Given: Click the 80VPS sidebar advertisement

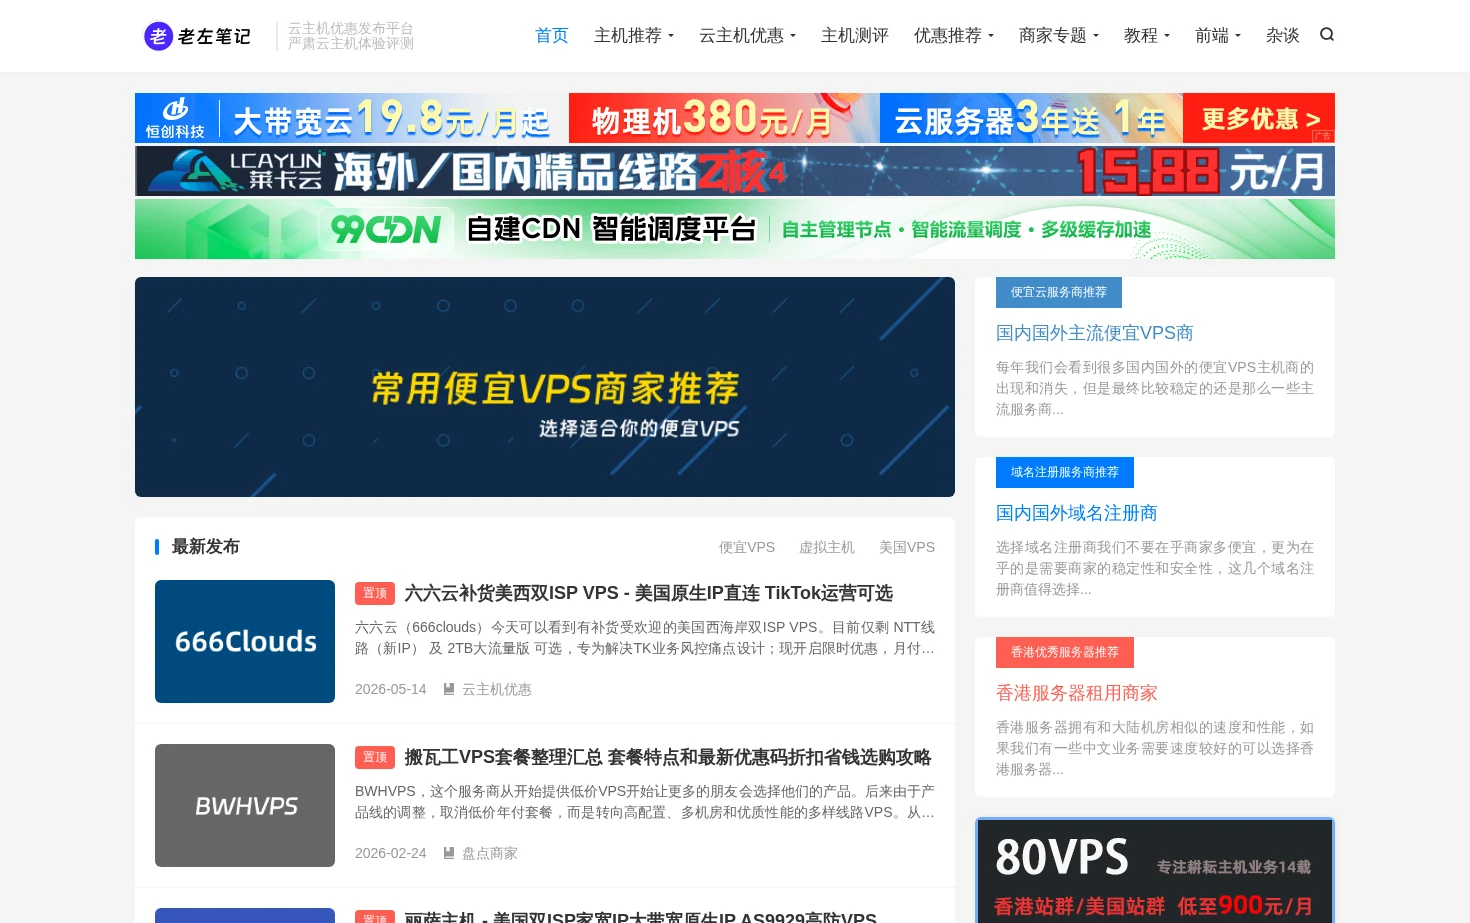Looking at the screenshot, I should tap(1155, 870).
